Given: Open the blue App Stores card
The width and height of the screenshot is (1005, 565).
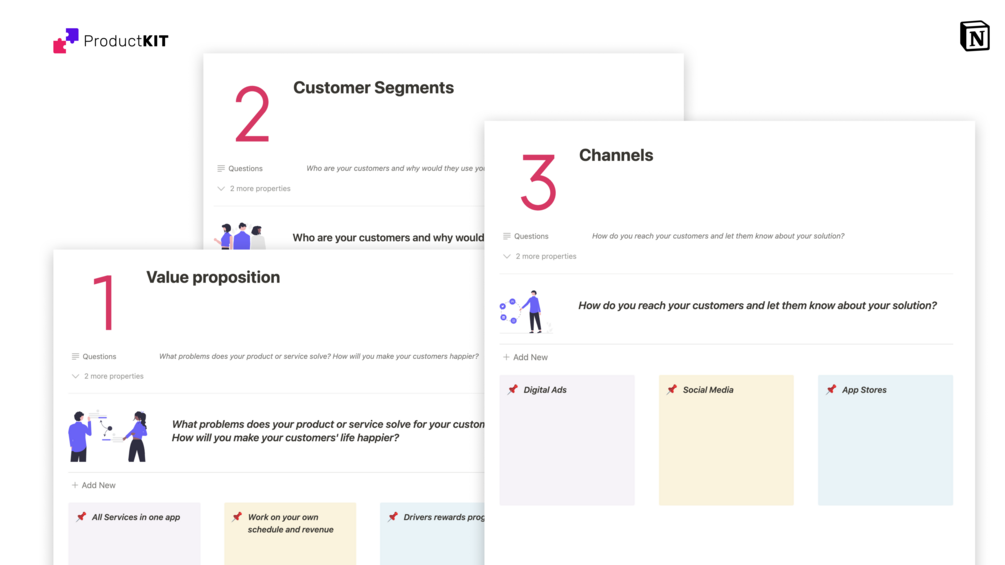Looking at the screenshot, I should point(885,445).
